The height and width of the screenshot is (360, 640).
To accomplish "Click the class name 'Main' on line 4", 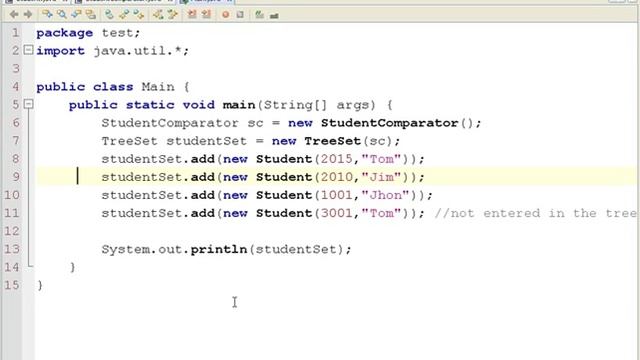I will click(x=158, y=87).
